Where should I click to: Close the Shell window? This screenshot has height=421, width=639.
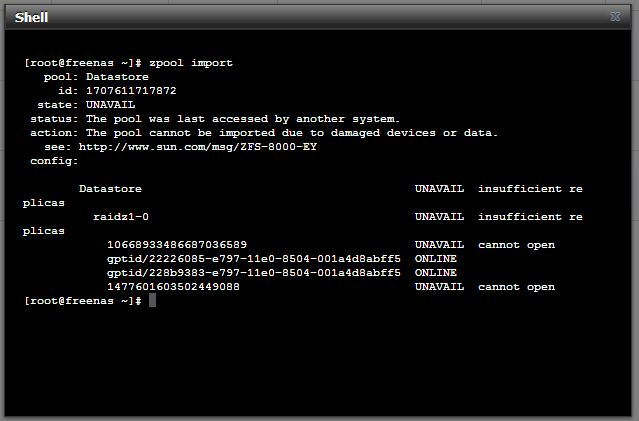615,16
